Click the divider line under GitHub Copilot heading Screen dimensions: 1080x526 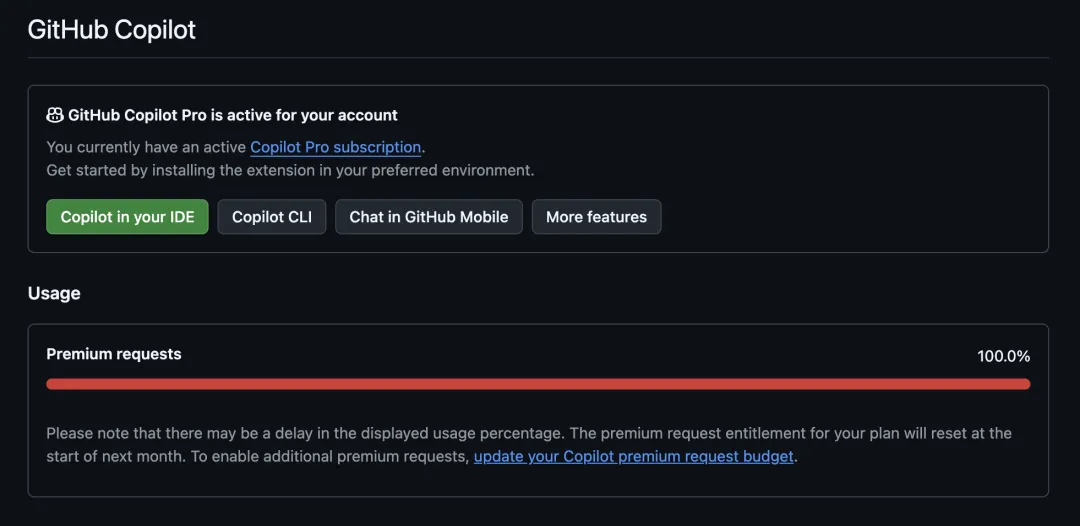point(538,58)
